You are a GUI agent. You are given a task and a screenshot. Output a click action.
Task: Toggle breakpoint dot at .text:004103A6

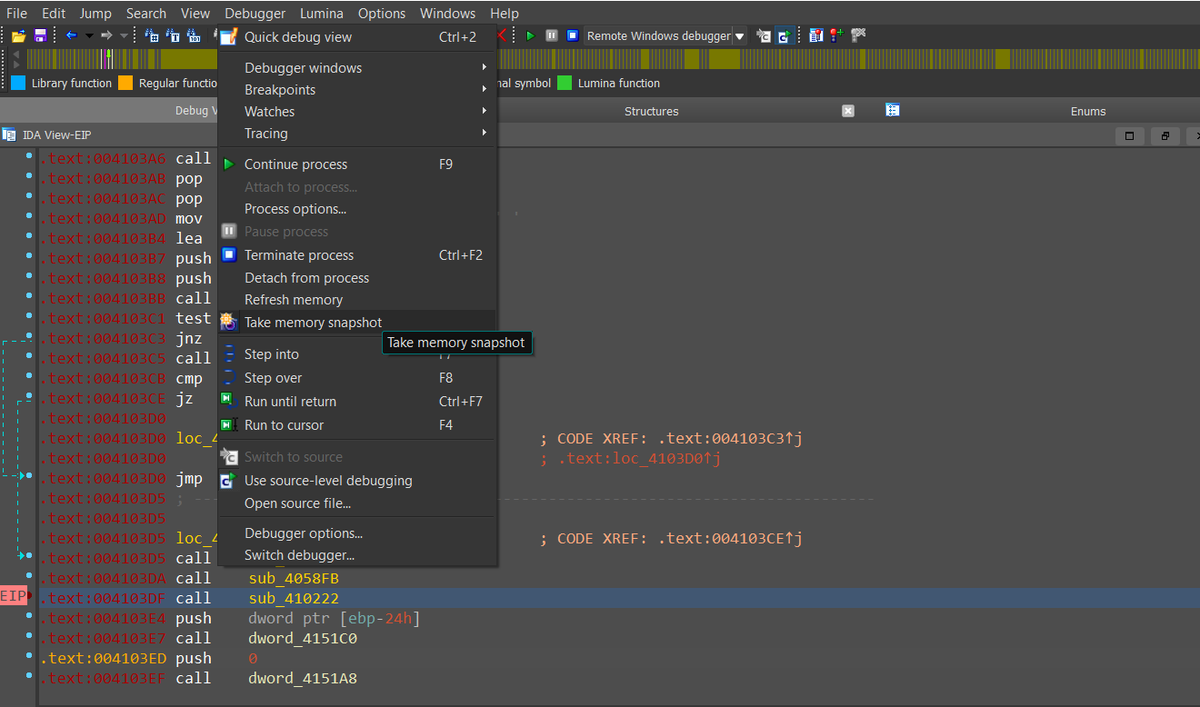(31, 158)
